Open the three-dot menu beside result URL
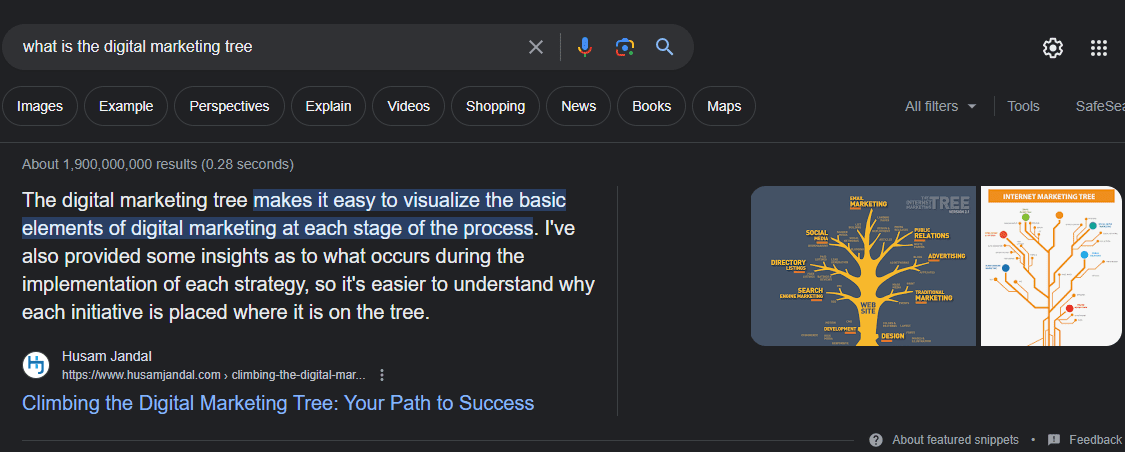This screenshot has height=452, width=1125. pos(382,375)
